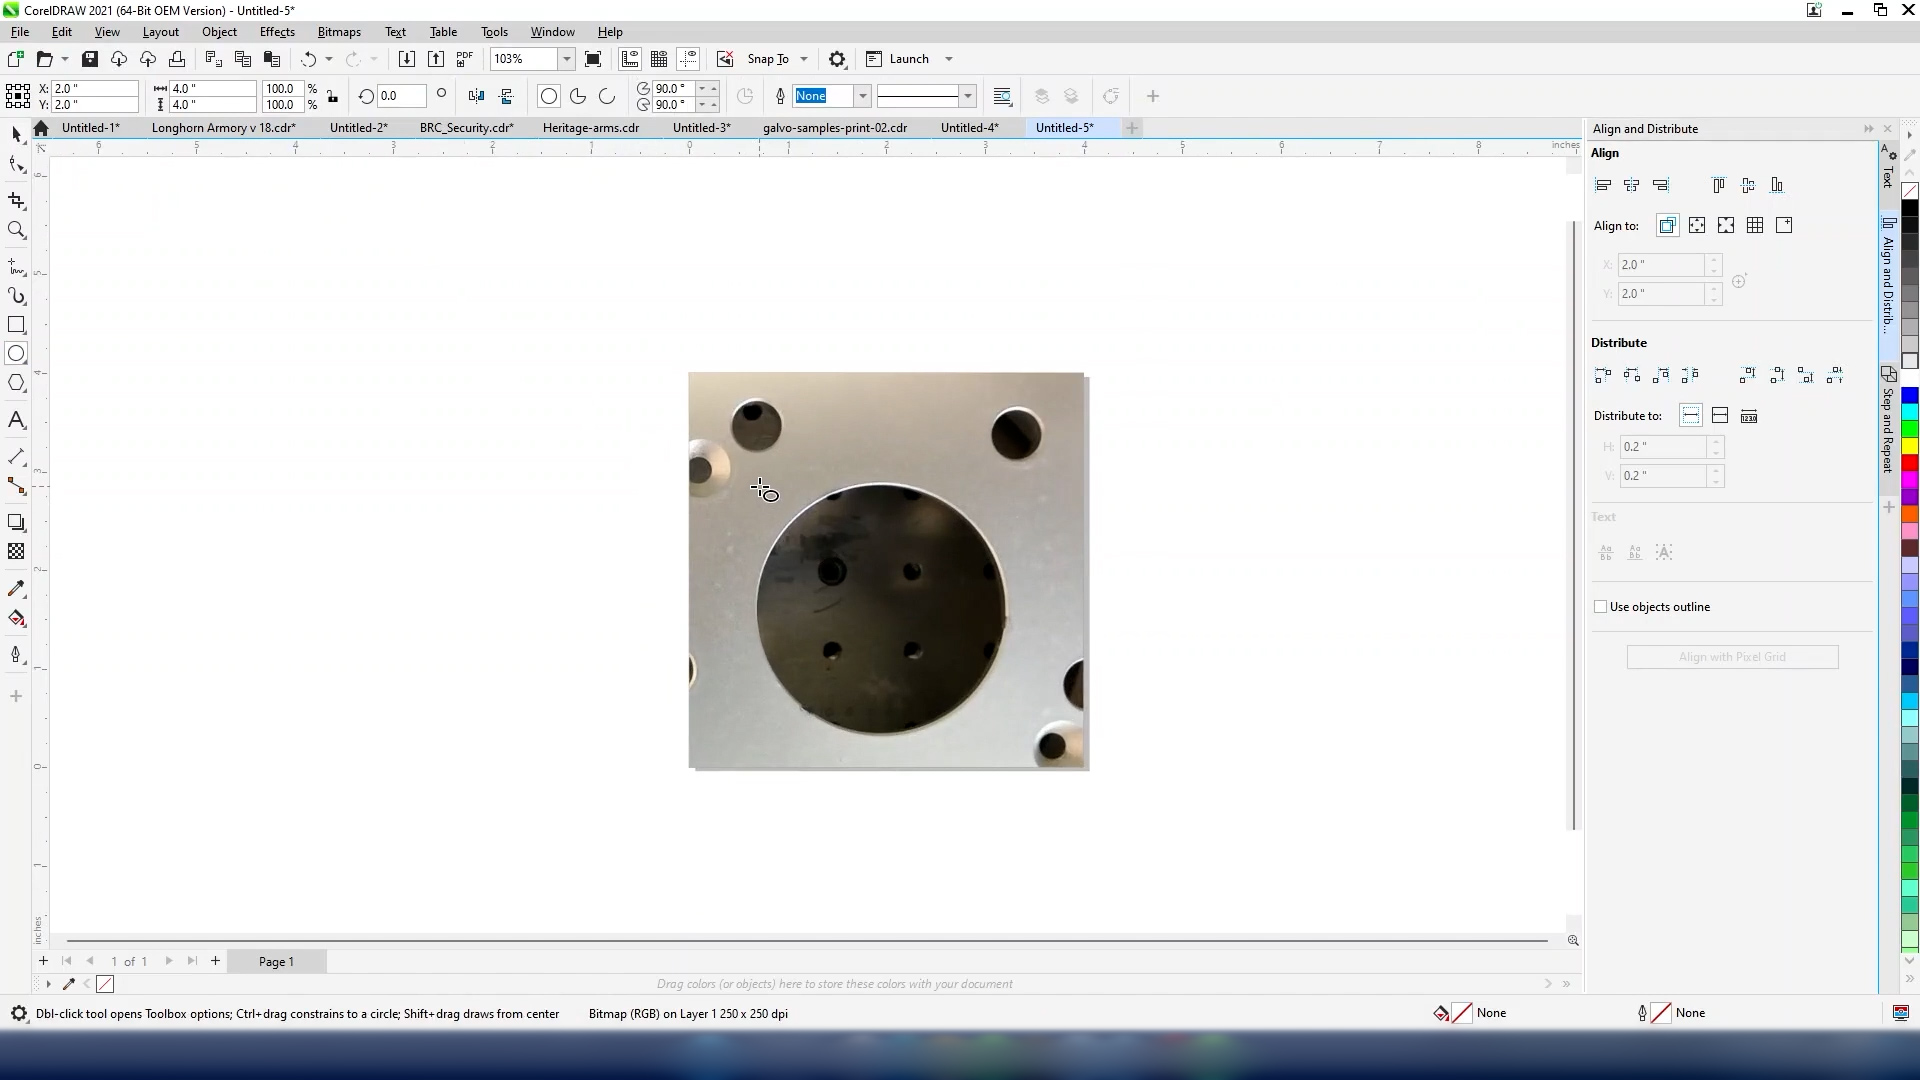Pick the Rectangle tool
1920x1080 pixels.
point(16,325)
